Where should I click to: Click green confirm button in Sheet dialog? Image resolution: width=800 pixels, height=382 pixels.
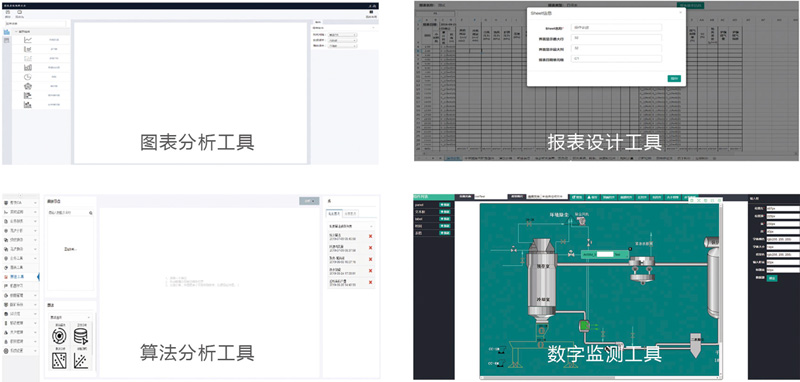pyautogui.click(x=674, y=79)
